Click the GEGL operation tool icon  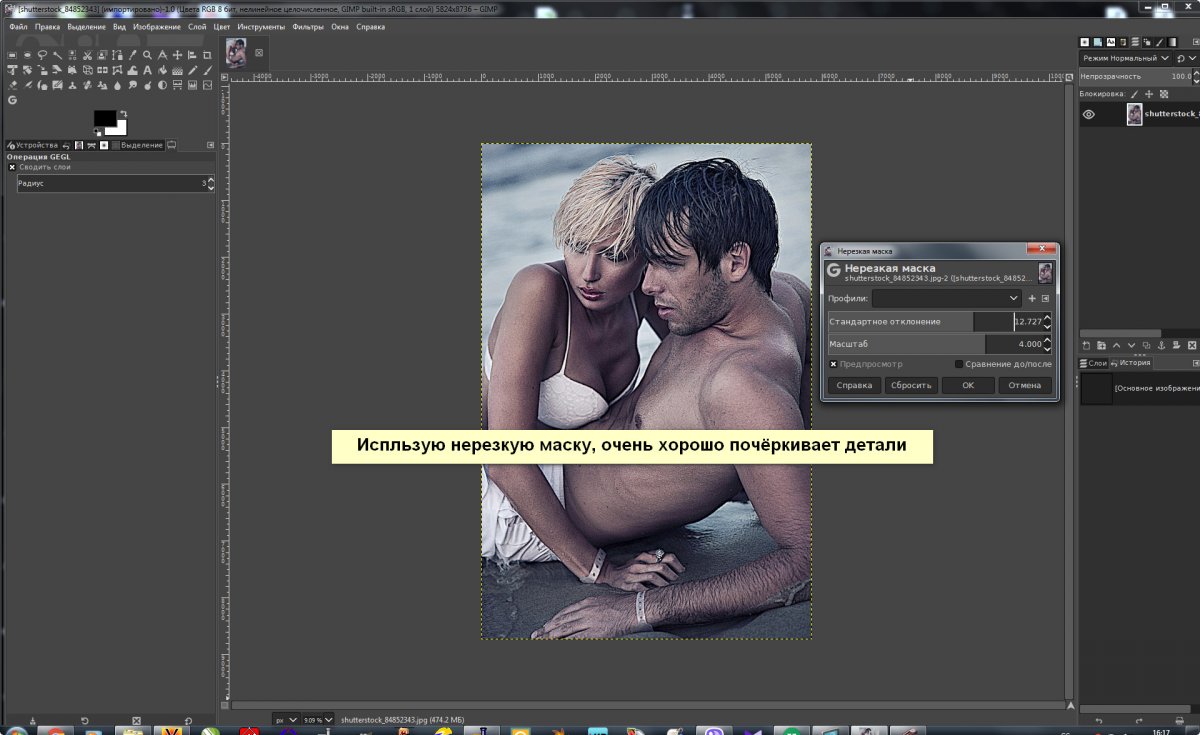pyautogui.click(x=12, y=100)
